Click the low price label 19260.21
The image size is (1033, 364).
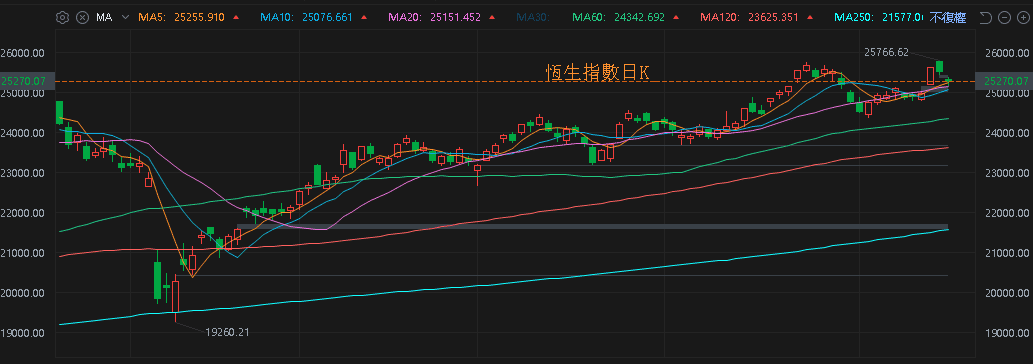228,332
